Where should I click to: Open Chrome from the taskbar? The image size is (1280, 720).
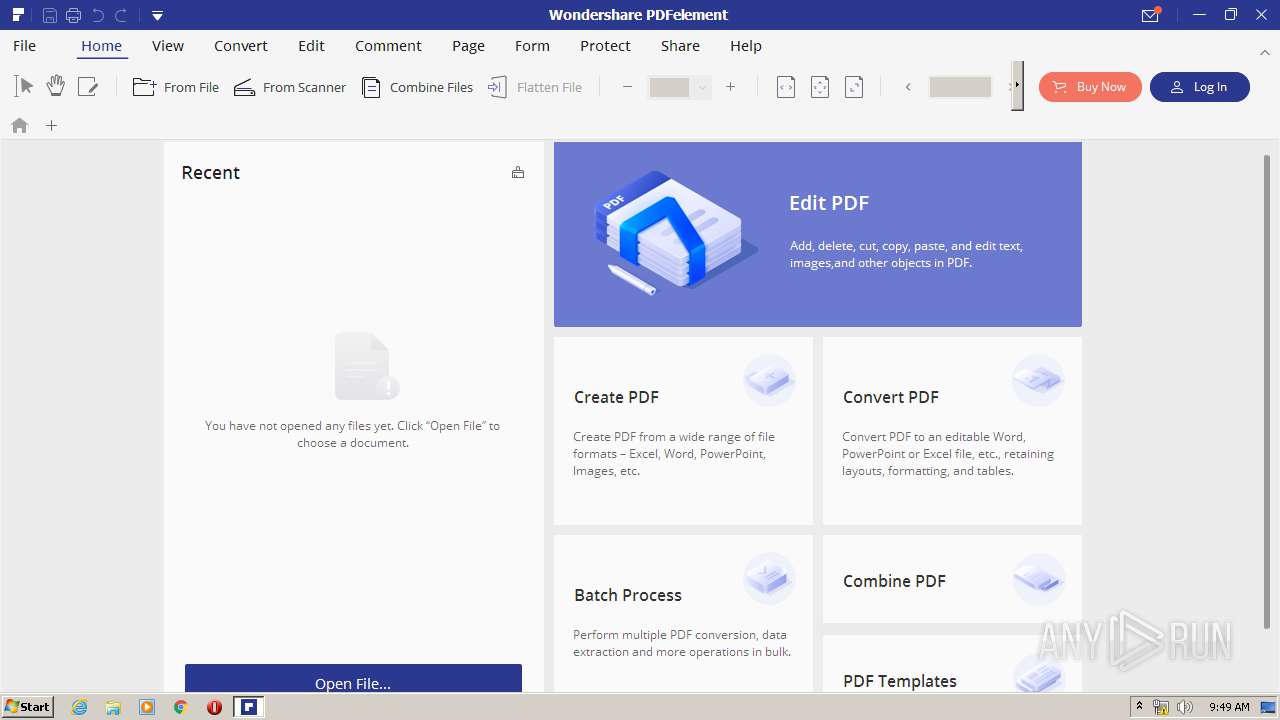point(181,707)
